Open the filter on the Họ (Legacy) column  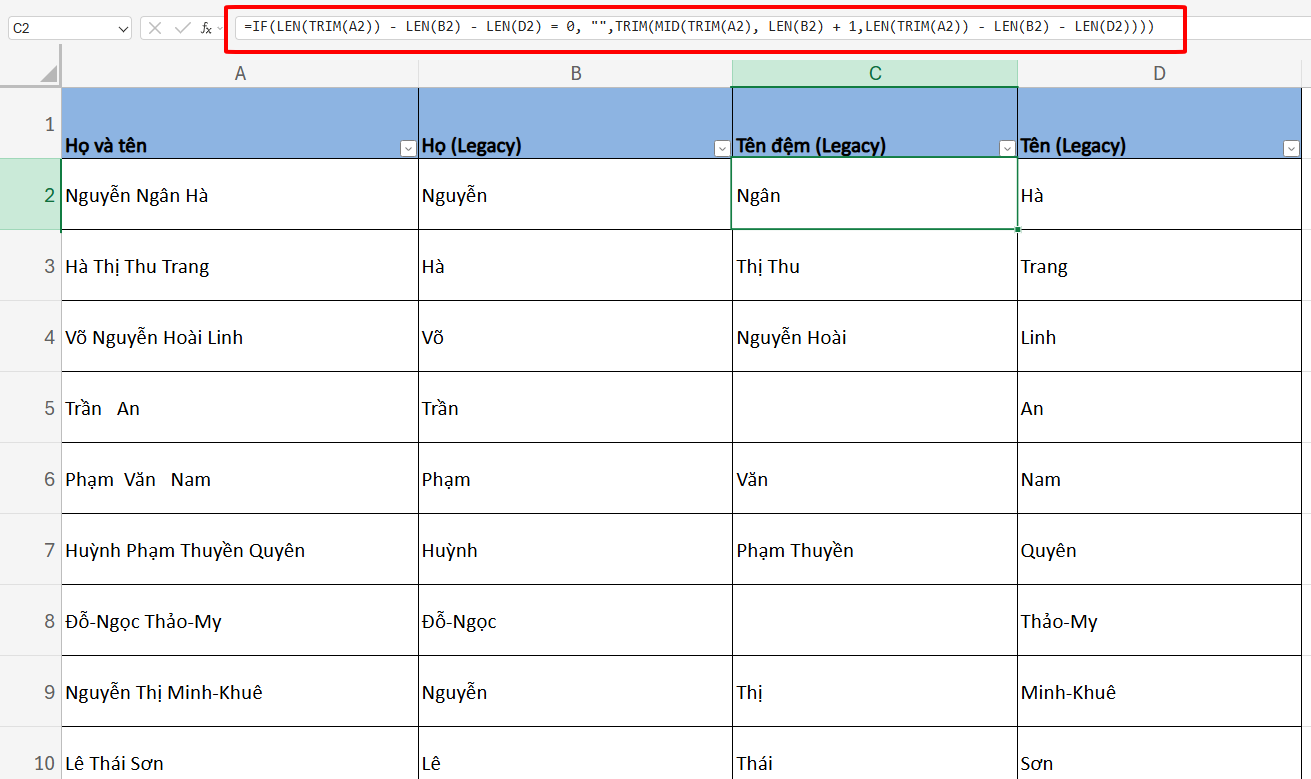[x=722, y=147]
